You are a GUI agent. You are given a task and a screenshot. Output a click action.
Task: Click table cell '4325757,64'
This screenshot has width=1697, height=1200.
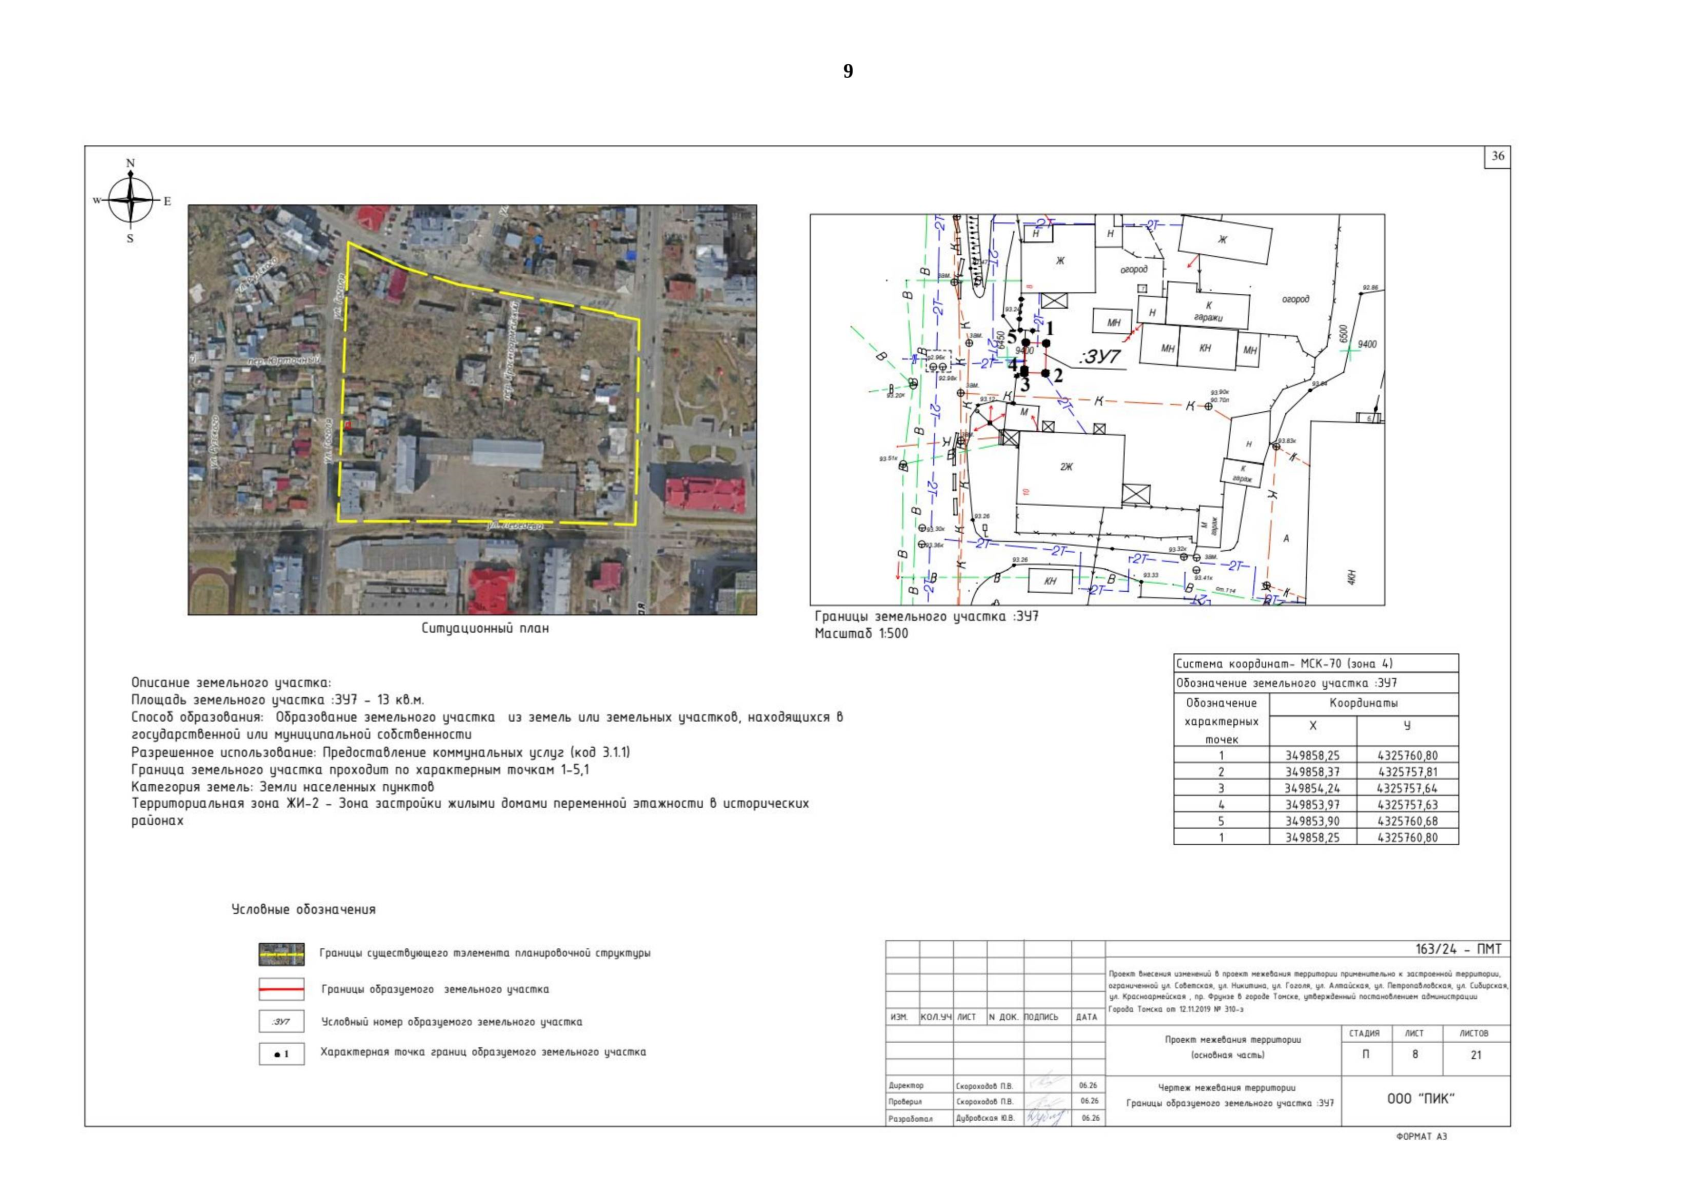tap(1407, 789)
